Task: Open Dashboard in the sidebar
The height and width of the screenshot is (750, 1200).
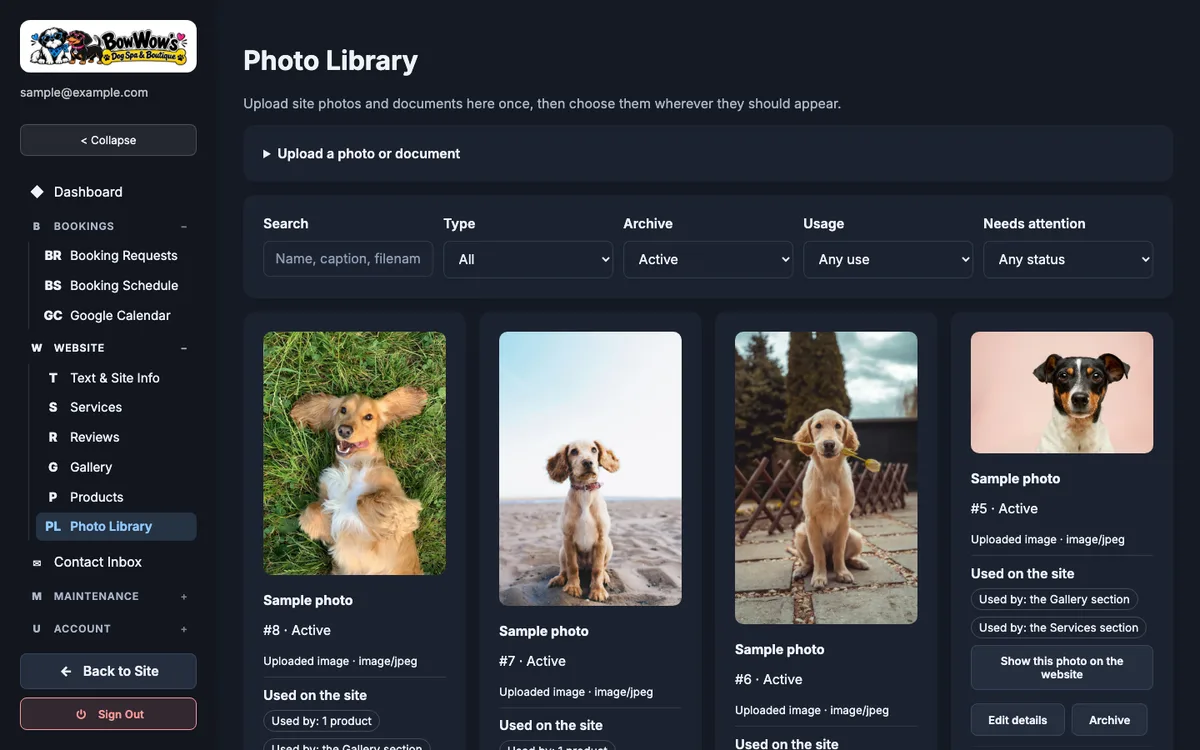Action: [x=108, y=192]
